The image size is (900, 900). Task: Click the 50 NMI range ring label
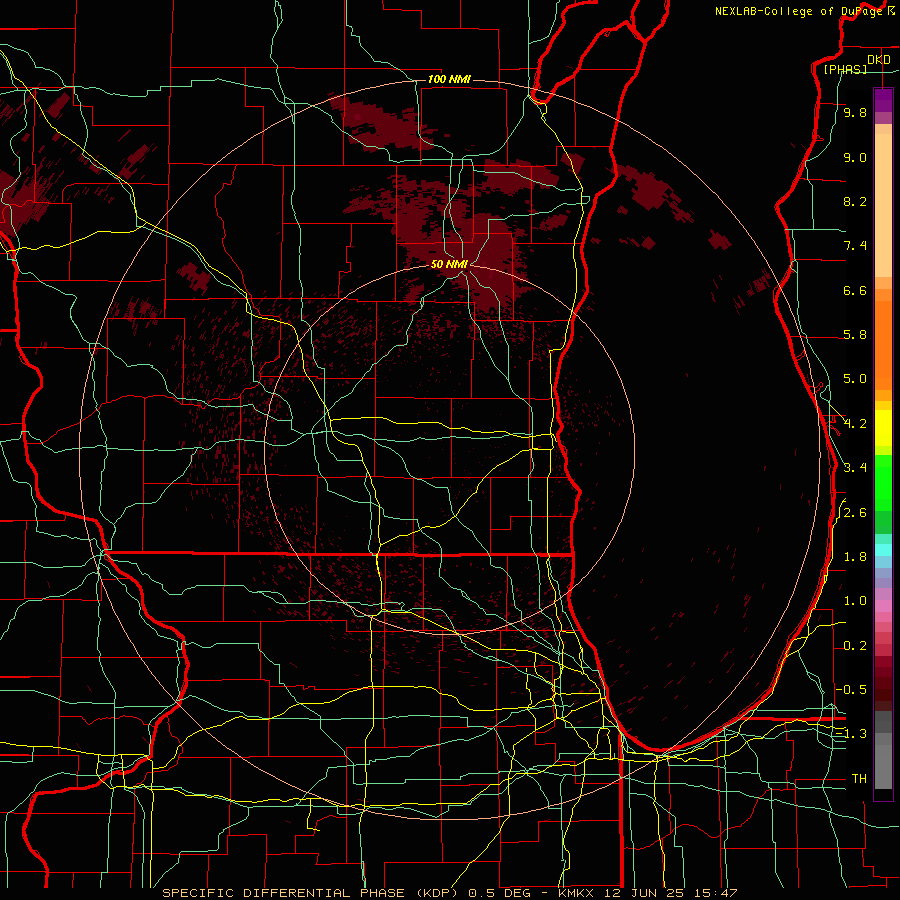[x=449, y=264]
